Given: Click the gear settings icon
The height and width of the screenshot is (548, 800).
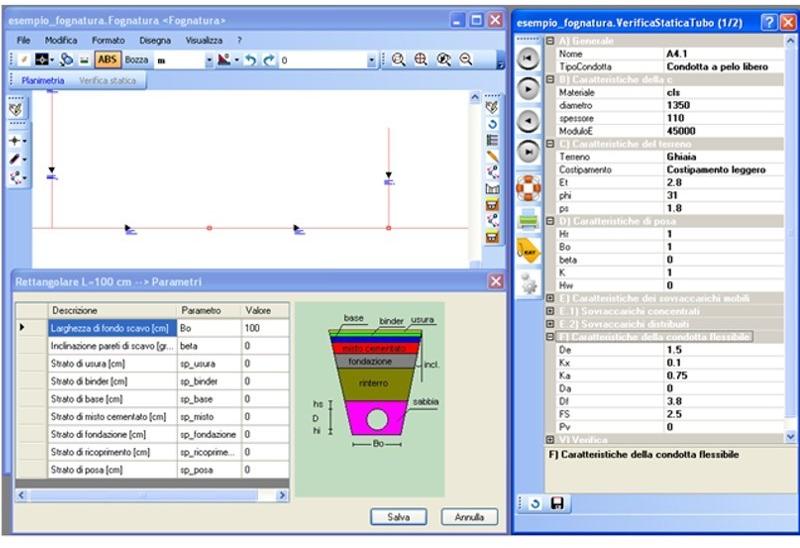Looking at the screenshot, I should click(x=528, y=283).
